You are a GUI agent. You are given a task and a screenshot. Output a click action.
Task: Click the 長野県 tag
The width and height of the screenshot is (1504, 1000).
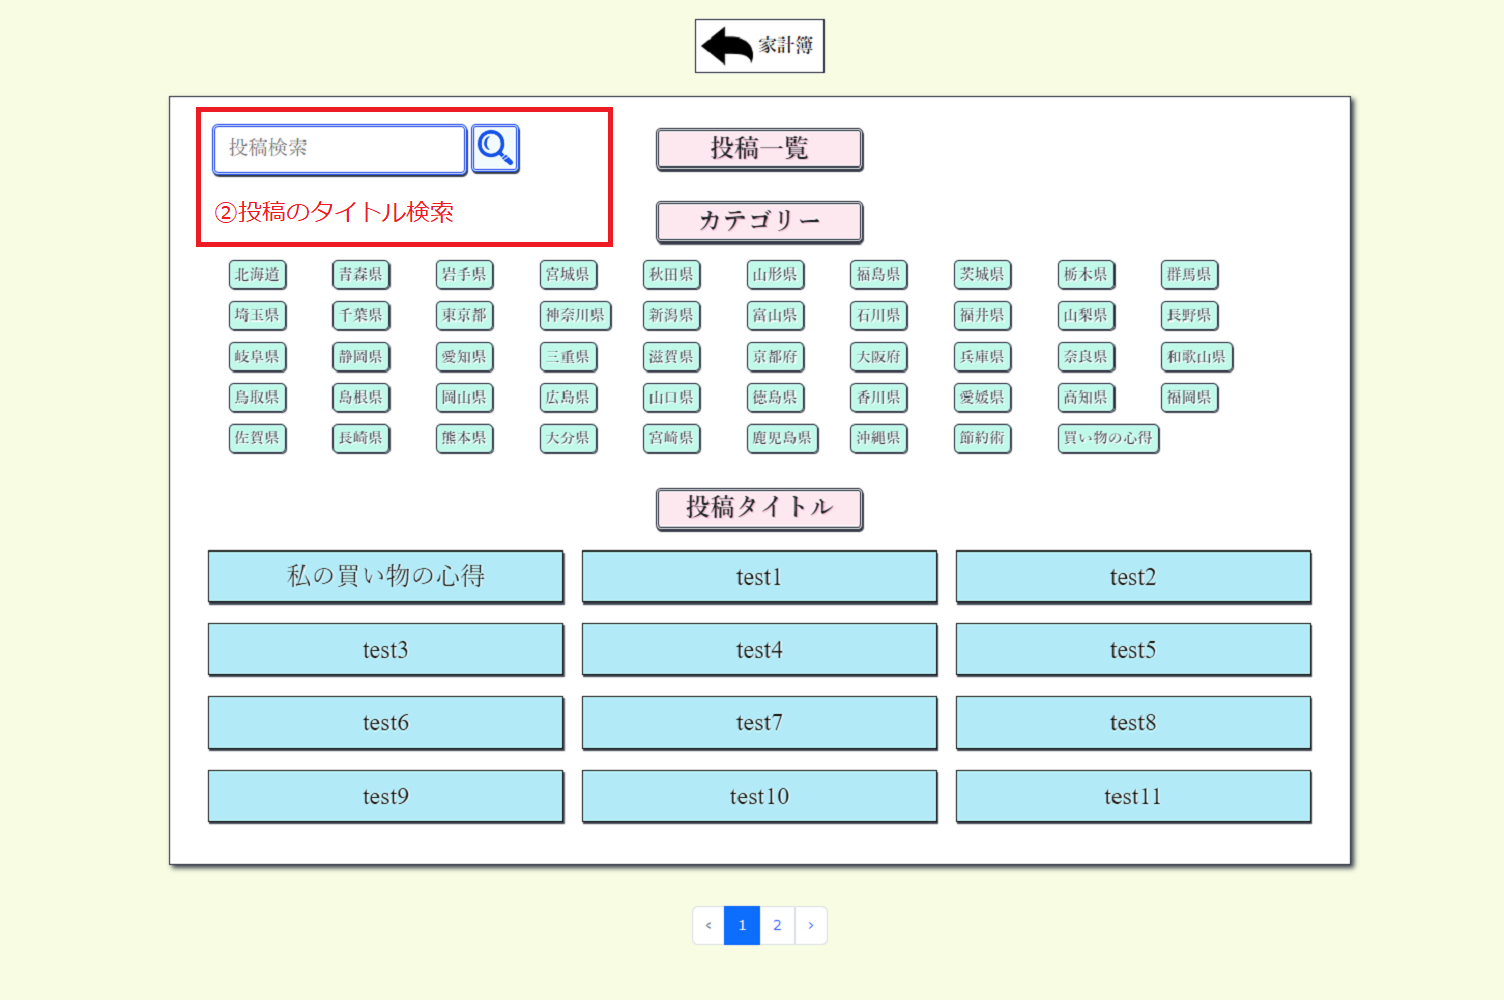click(1190, 316)
